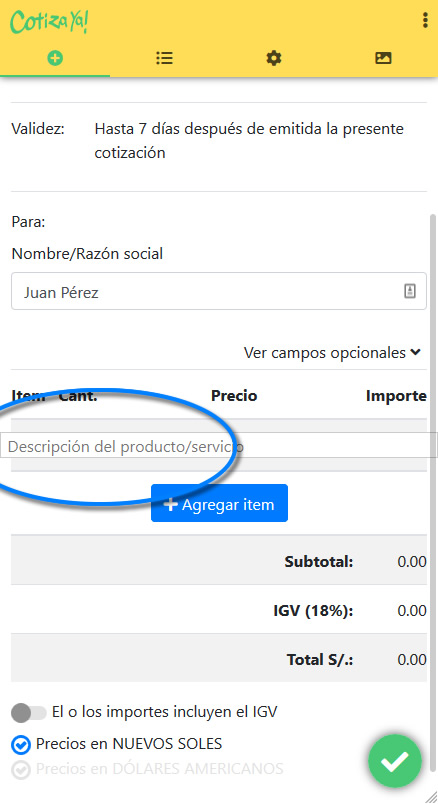Open the image gallery tab
438x804 pixels.
[383, 58]
